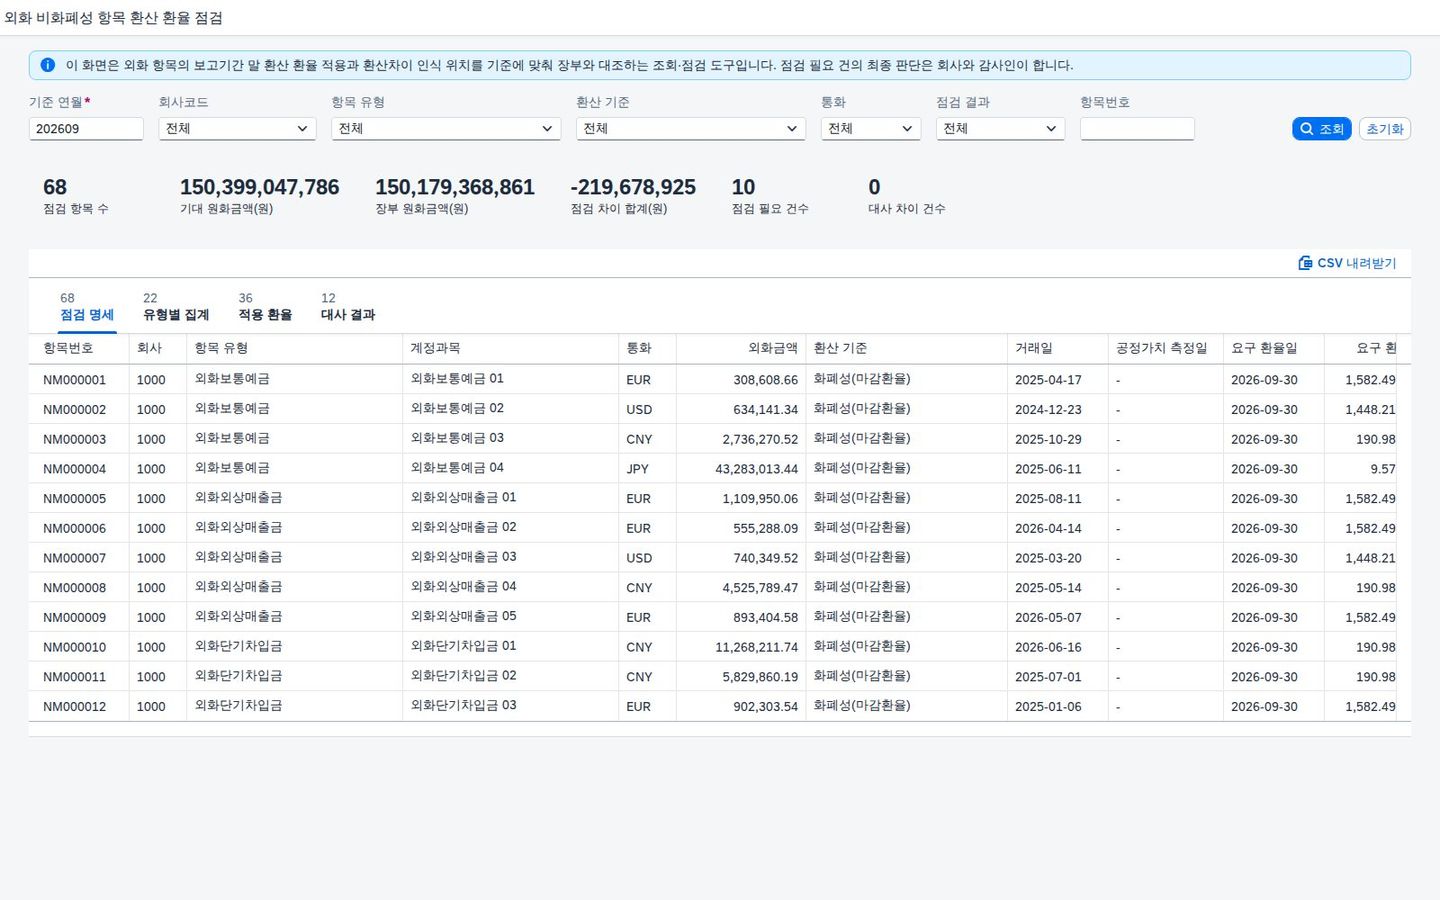This screenshot has height=900, width=1440.
Task: Select the NM000010 외화단기차입금 row
Action: [x=712, y=647]
